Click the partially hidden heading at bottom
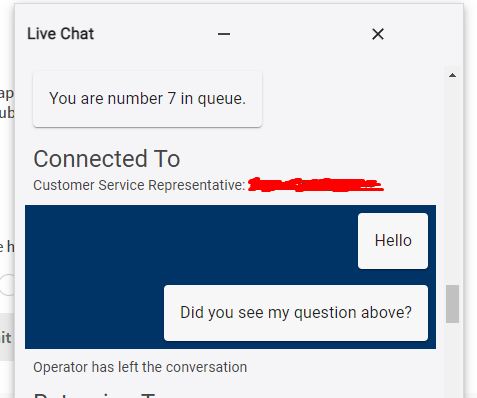The height and width of the screenshot is (398, 477). tap(95, 395)
